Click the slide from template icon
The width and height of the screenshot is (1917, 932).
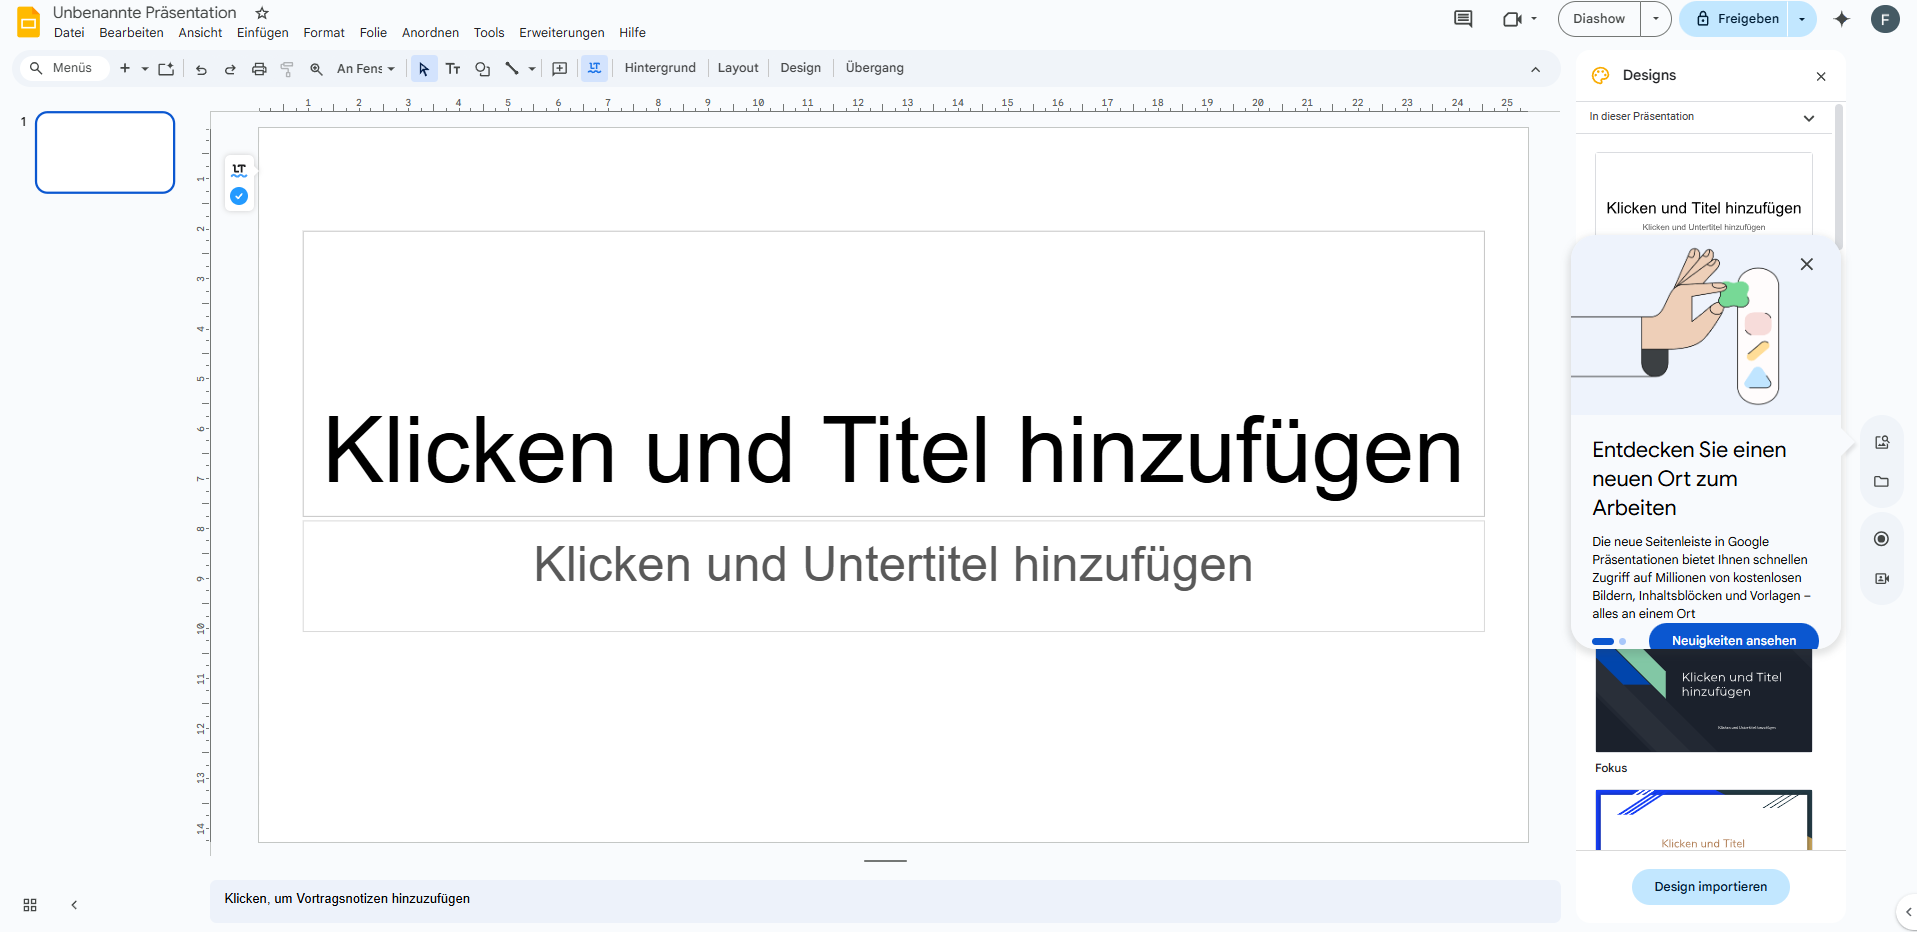tap(166, 68)
